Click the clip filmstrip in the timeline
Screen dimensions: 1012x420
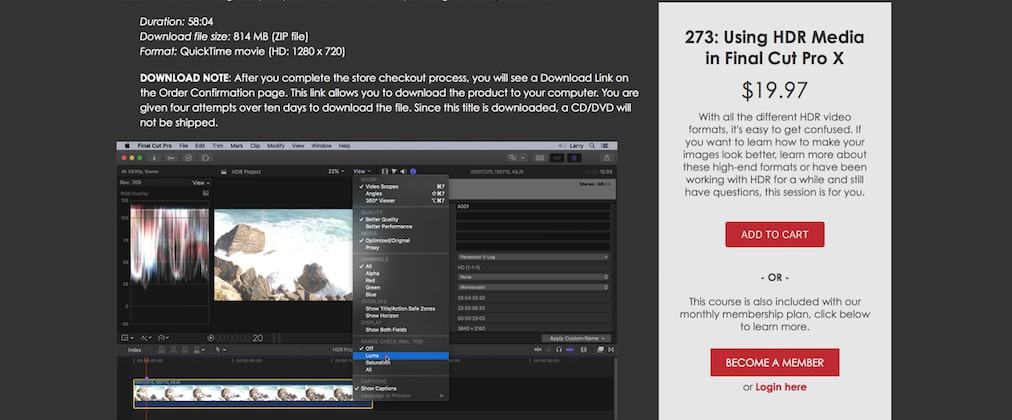coord(253,394)
